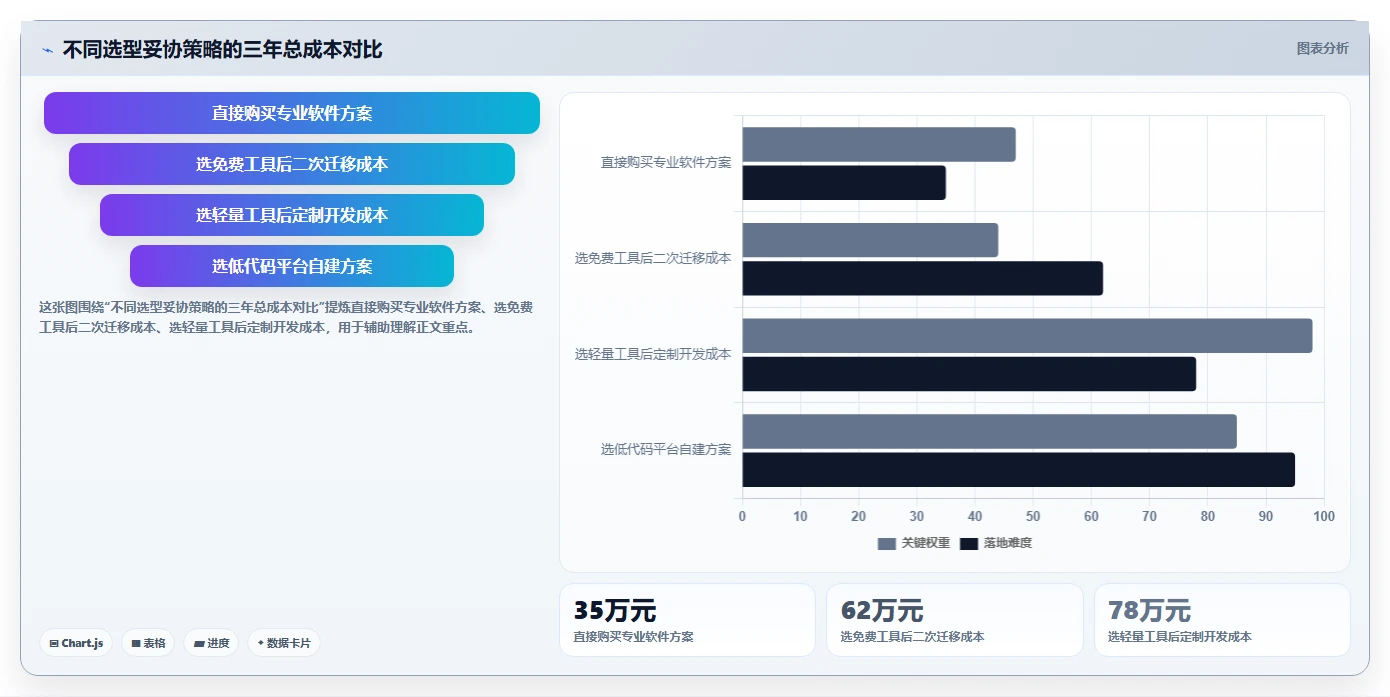Select the 选低代码平台自建方案 funnel bar

point(292,266)
